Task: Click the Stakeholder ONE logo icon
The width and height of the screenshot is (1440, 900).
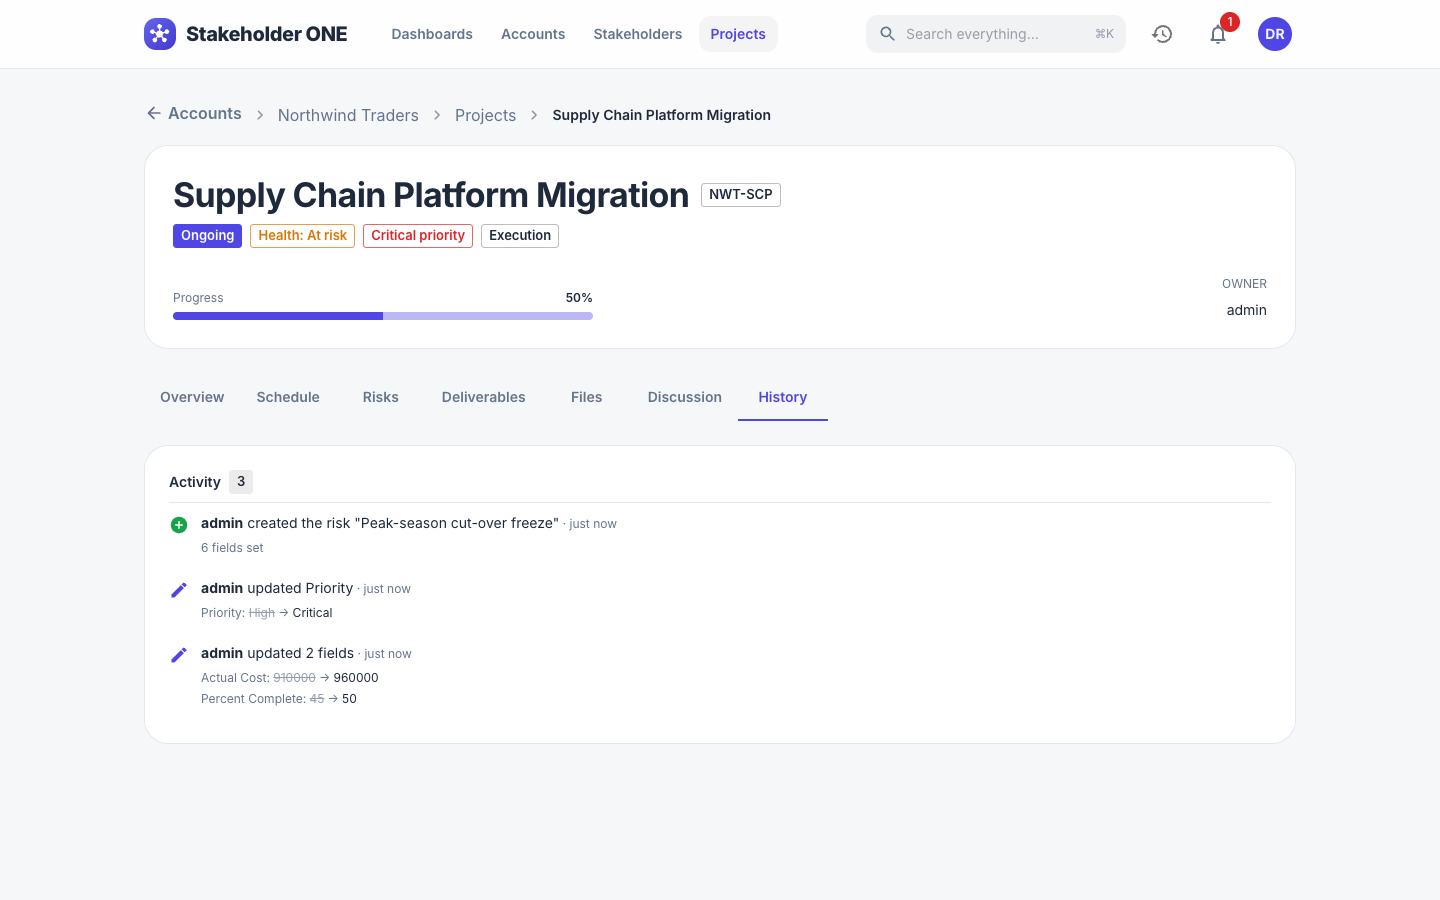Action: [x=160, y=34]
